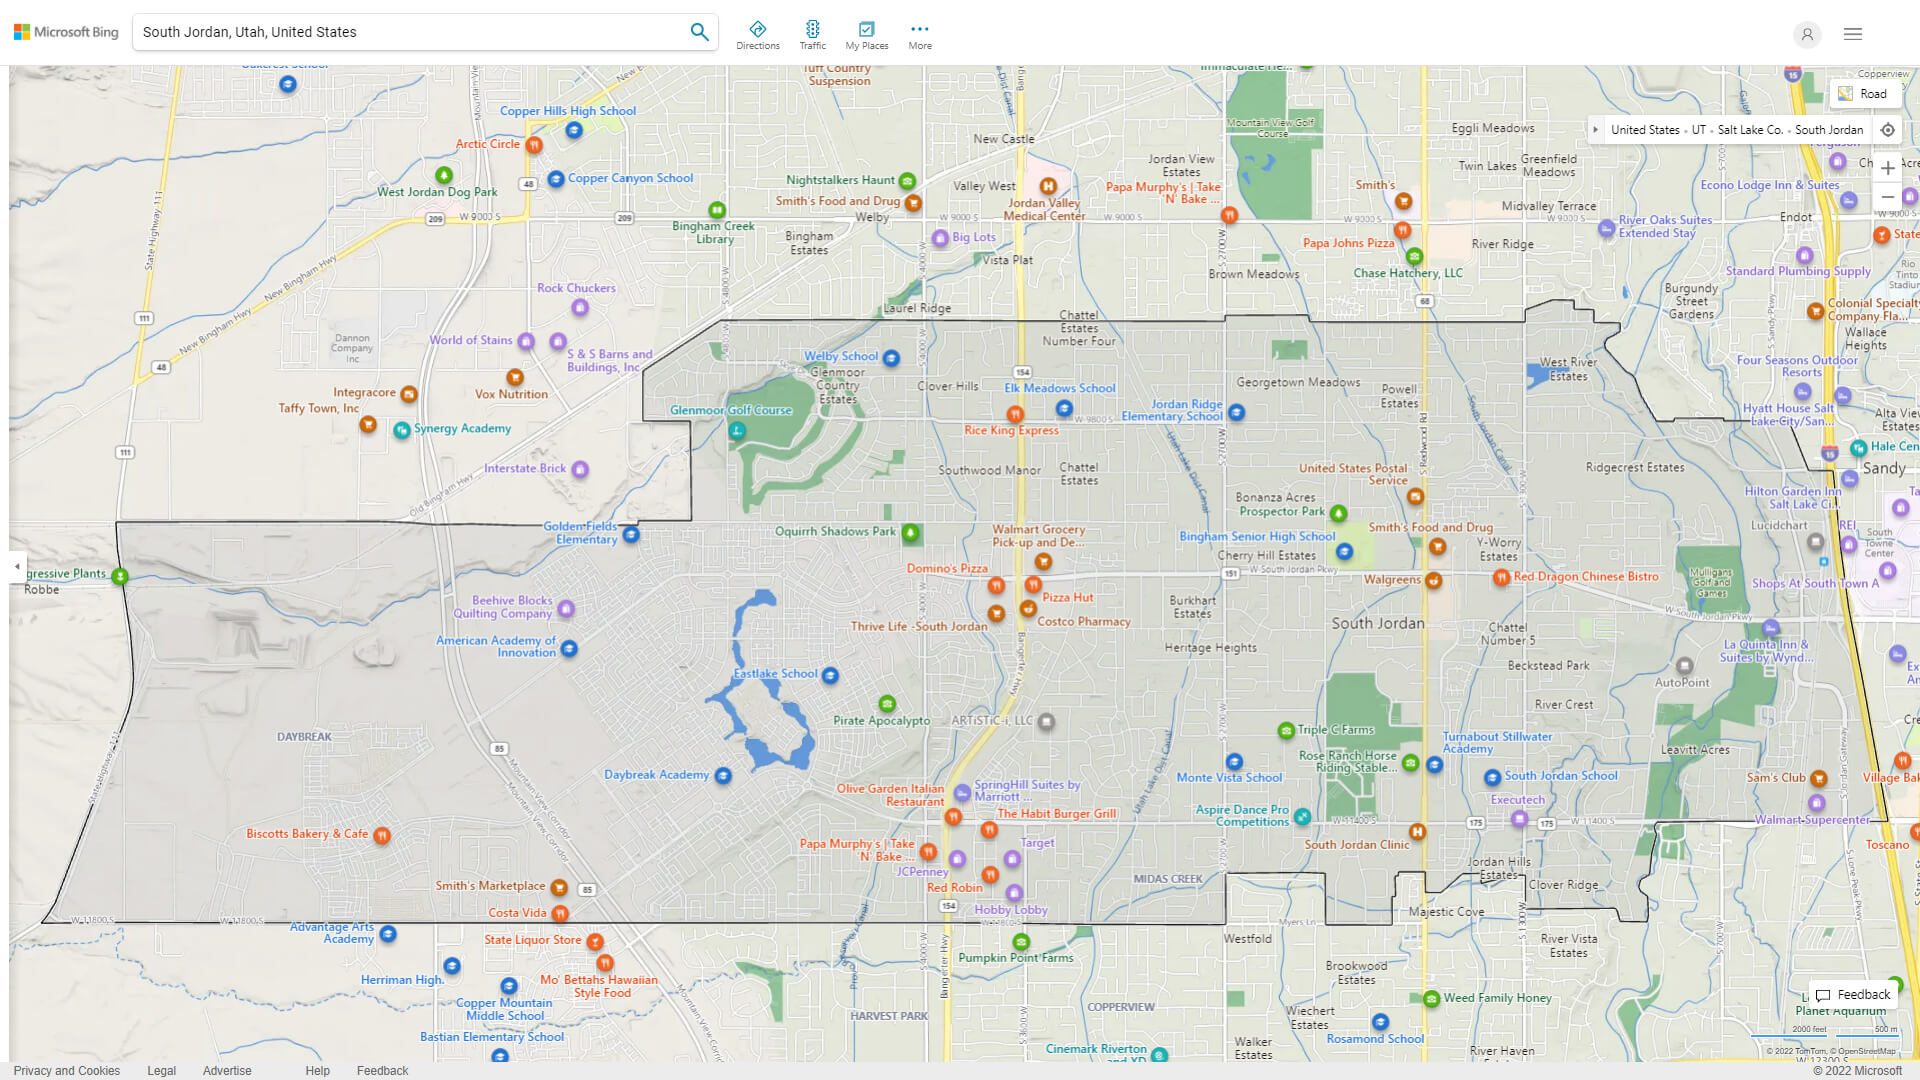Viewport: 1920px width, 1080px height.
Task: Open user account profile icon
Action: click(x=1807, y=34)
